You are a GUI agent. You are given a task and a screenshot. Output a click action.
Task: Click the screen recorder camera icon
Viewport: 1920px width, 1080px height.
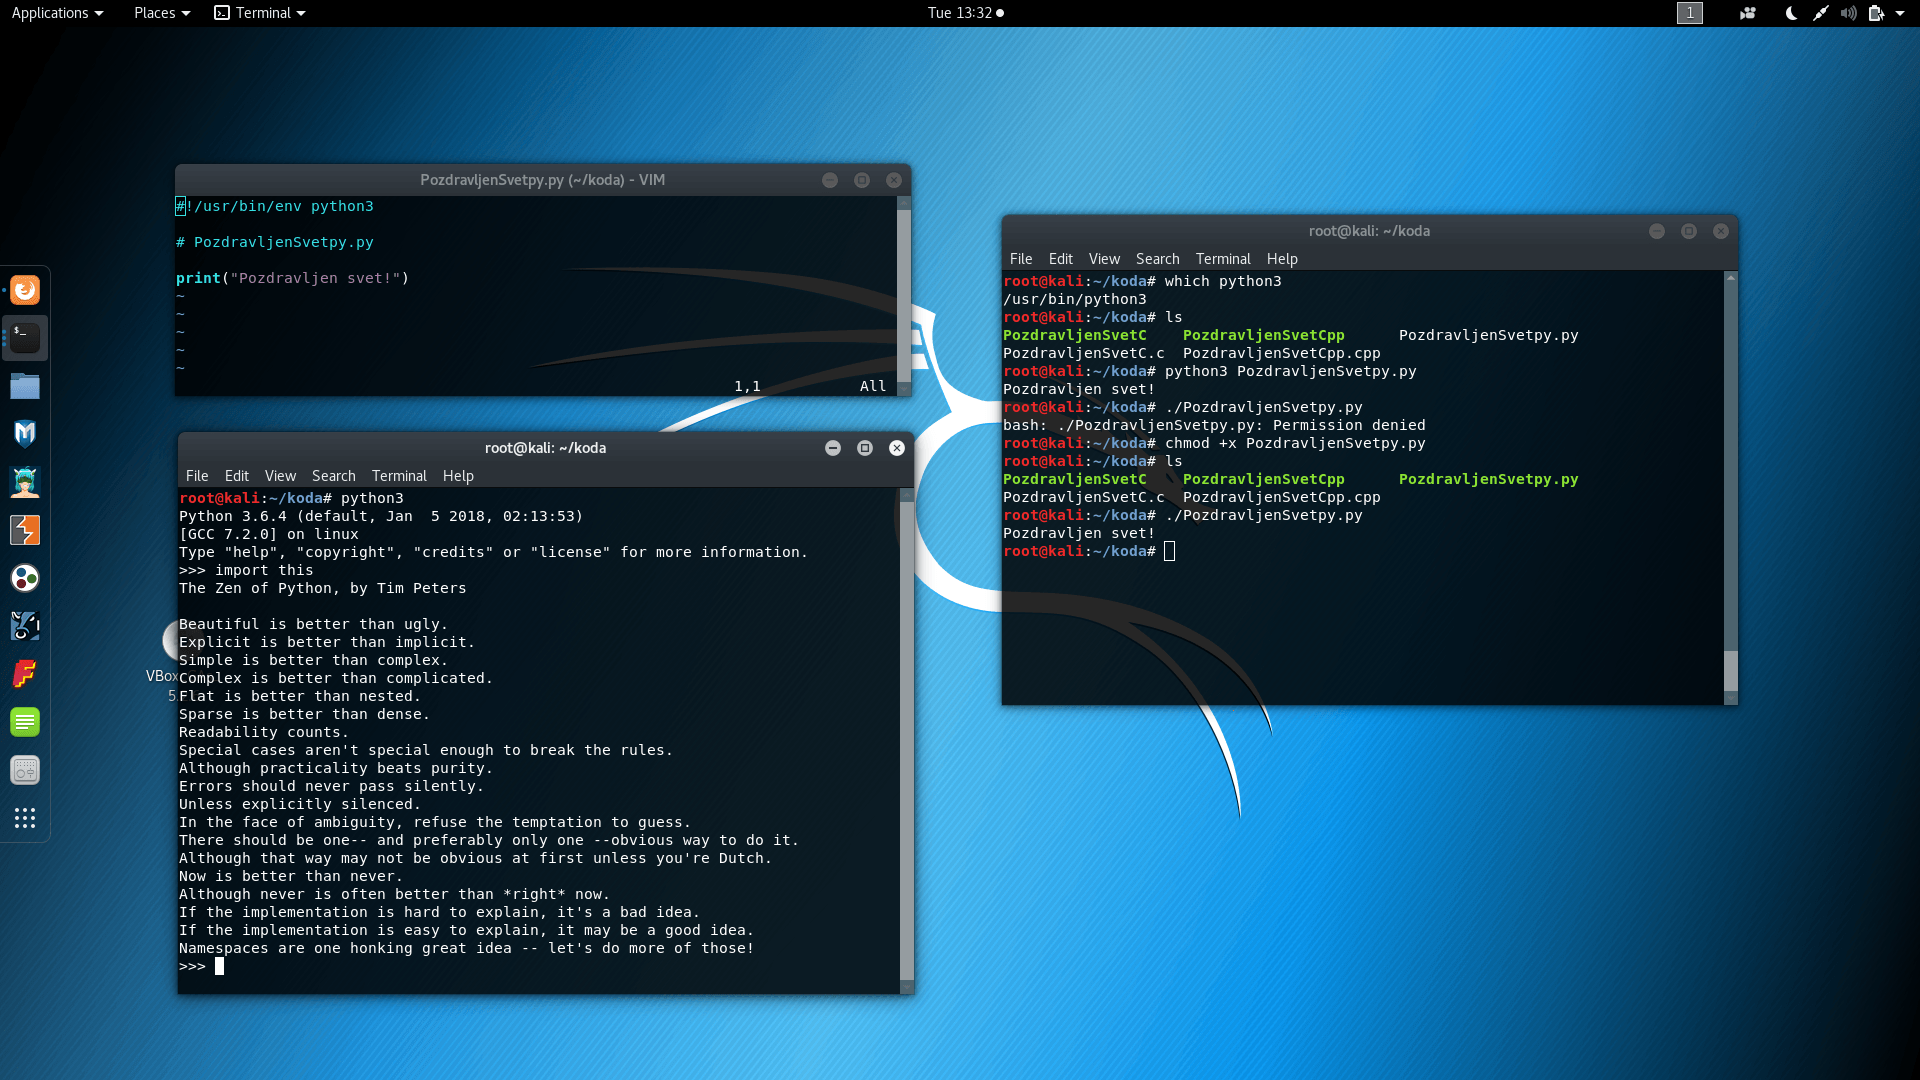[1747, 13]
